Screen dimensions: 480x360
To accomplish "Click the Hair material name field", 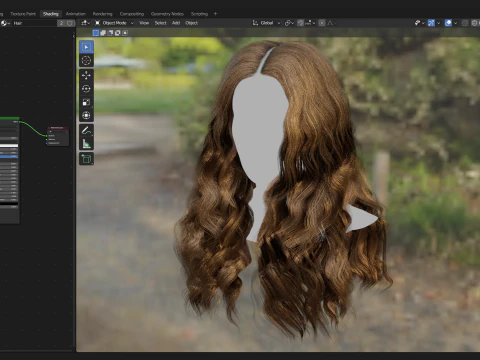I will pyautogui.click(x=34, y=23).
